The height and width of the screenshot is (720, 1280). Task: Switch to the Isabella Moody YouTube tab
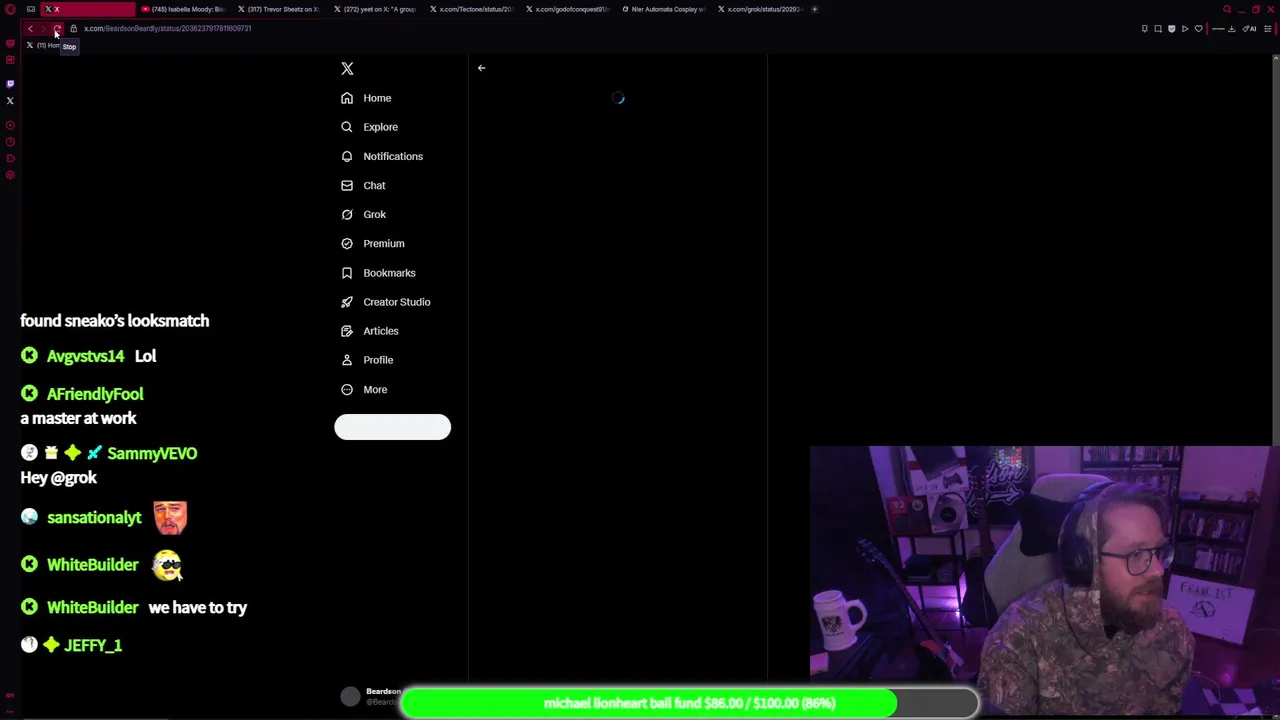coord(183,9)
